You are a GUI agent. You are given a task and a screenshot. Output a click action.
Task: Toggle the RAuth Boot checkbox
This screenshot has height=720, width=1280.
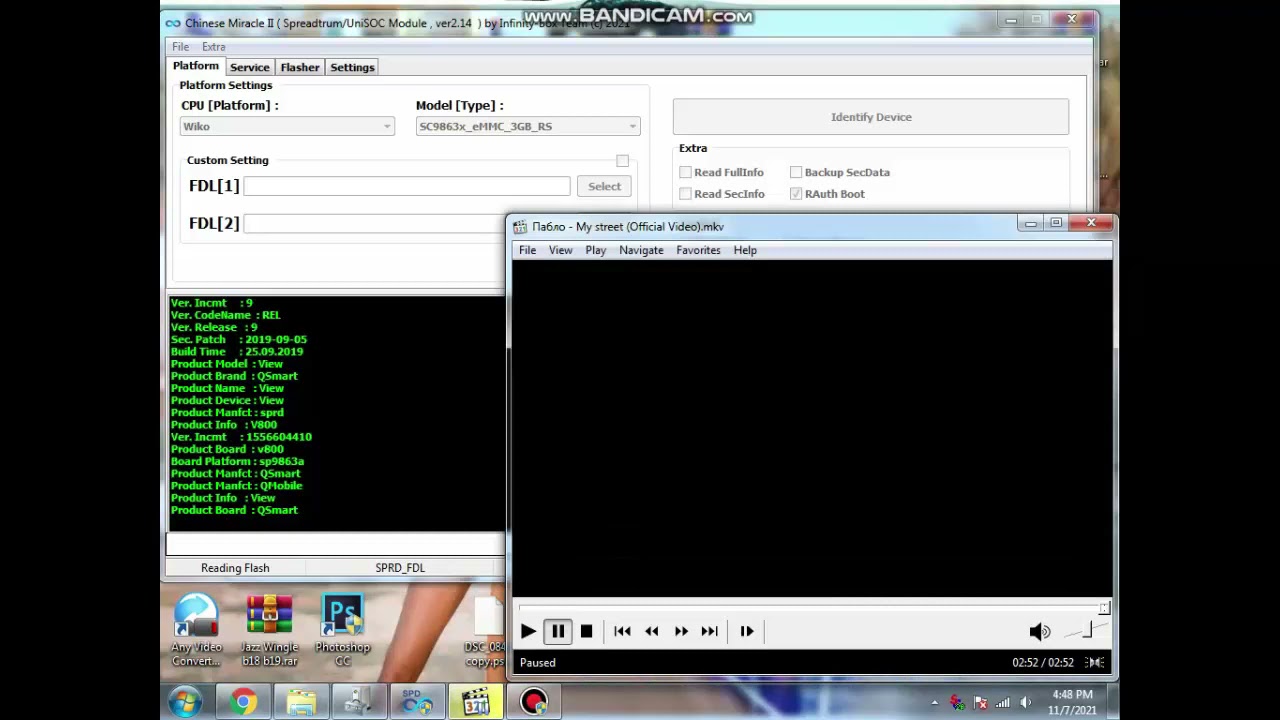tap(796, 194)
